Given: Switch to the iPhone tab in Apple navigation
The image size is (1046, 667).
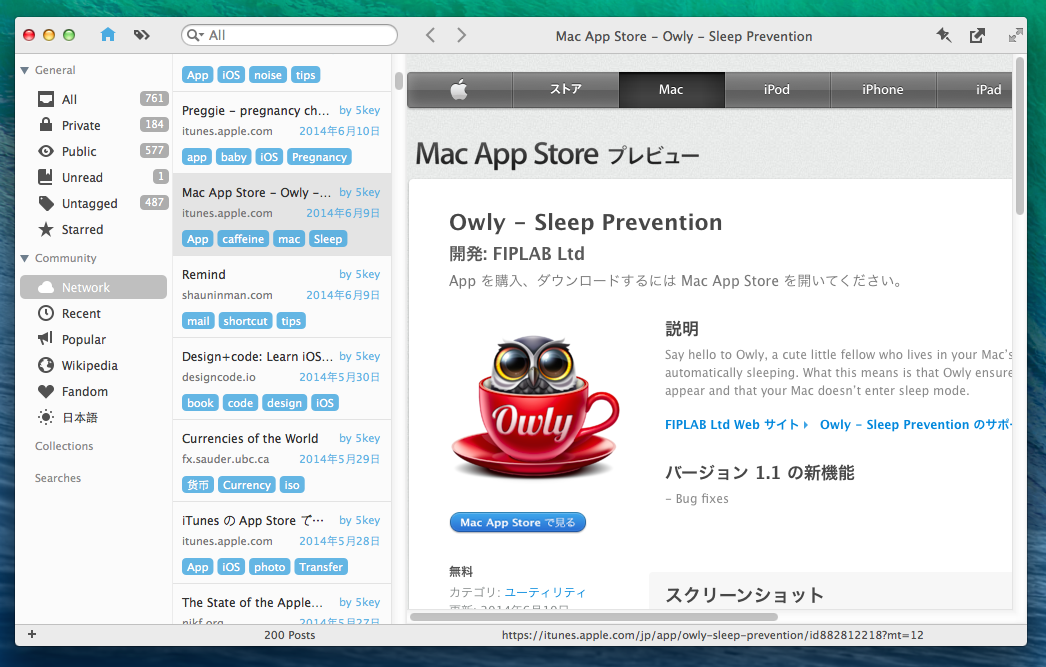Looking at the screenshot, I should coord(882,89).
